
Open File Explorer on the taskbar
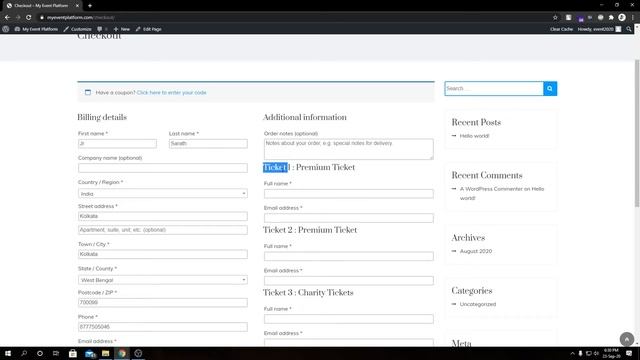(x=106, y=353)
